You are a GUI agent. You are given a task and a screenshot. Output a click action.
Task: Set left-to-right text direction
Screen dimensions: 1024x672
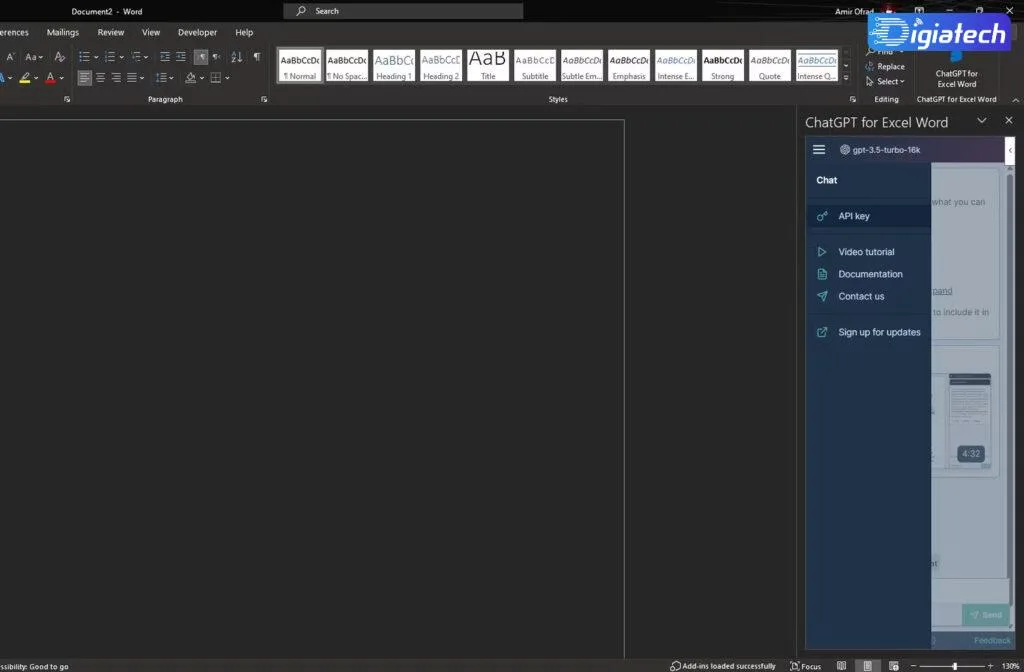click(200, 57)
